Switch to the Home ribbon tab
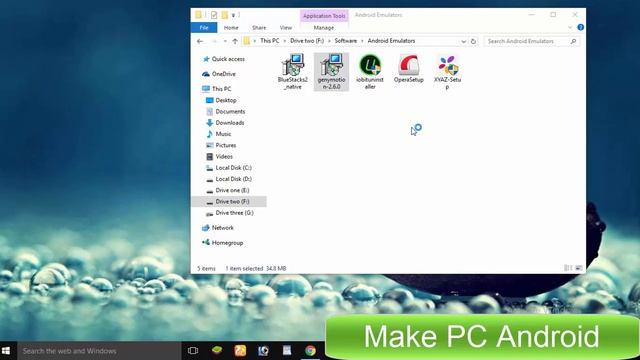The height and width of the screenshot is (360, 640). [x=231, y=27]
